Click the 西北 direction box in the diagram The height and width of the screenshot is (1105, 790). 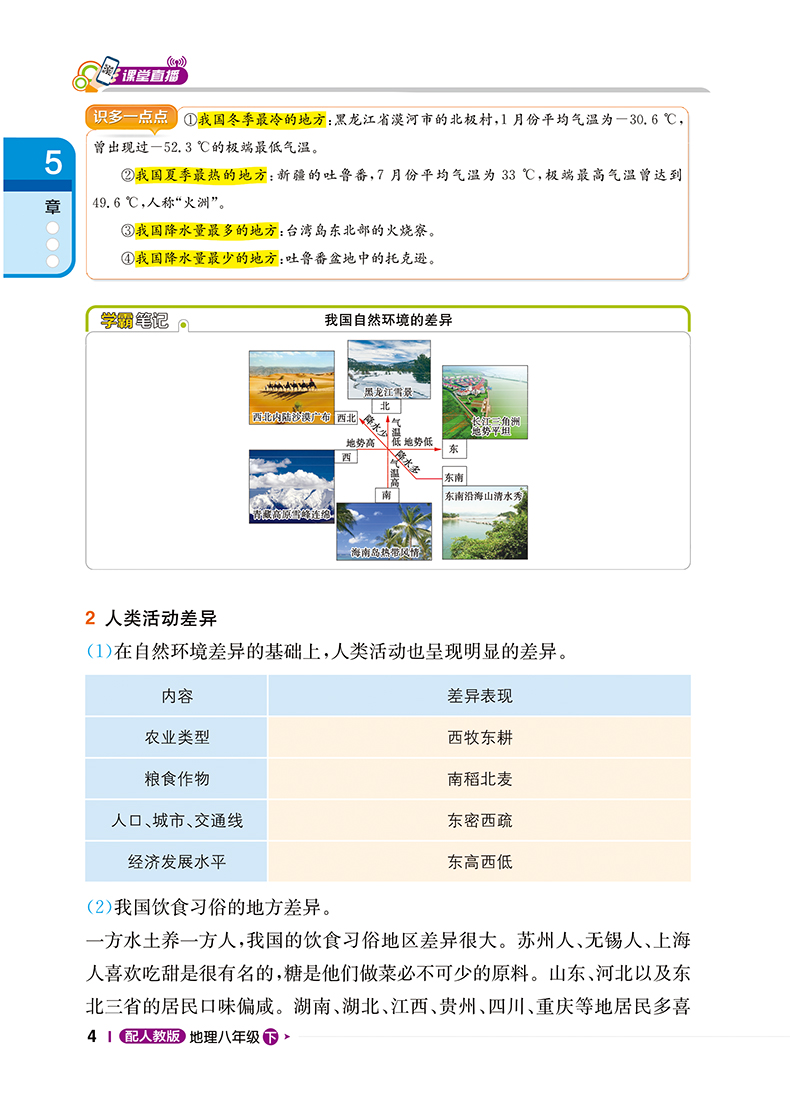point(346,418)
